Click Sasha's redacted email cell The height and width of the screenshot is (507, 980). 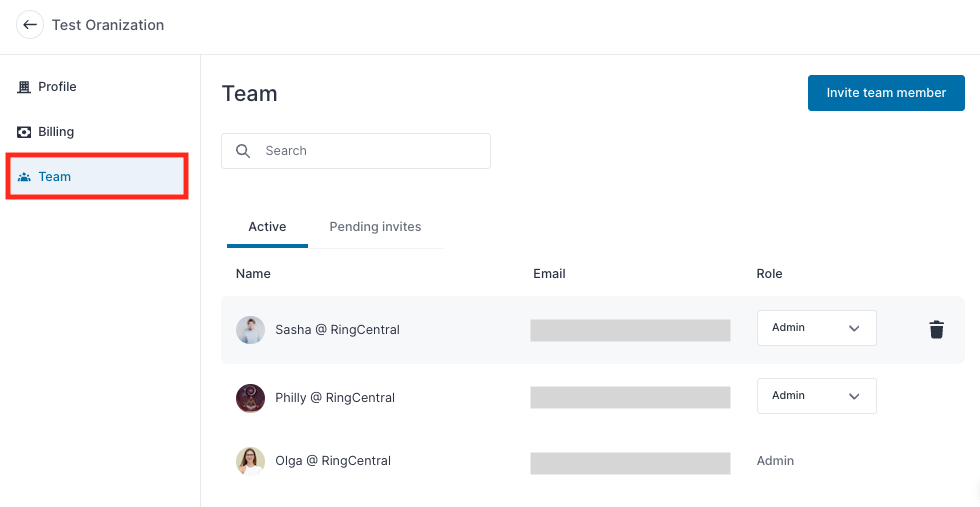(630, 330)
